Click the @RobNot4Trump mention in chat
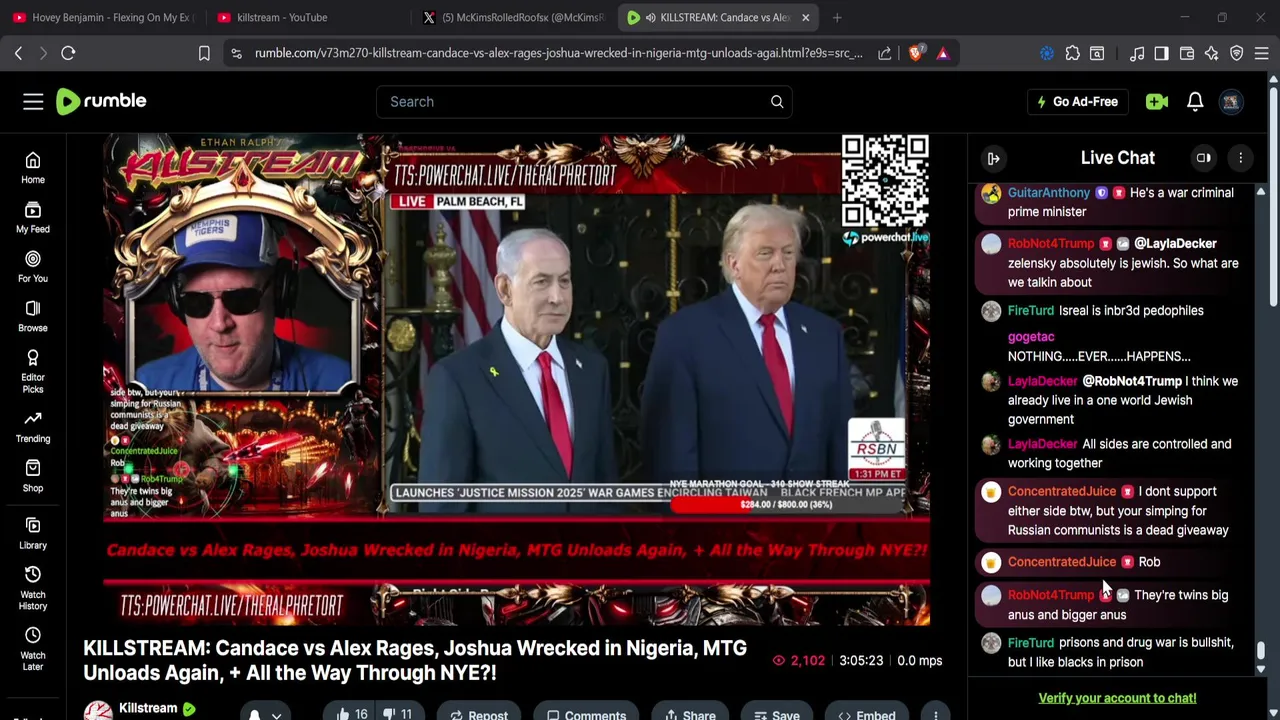 point(1132,381)
